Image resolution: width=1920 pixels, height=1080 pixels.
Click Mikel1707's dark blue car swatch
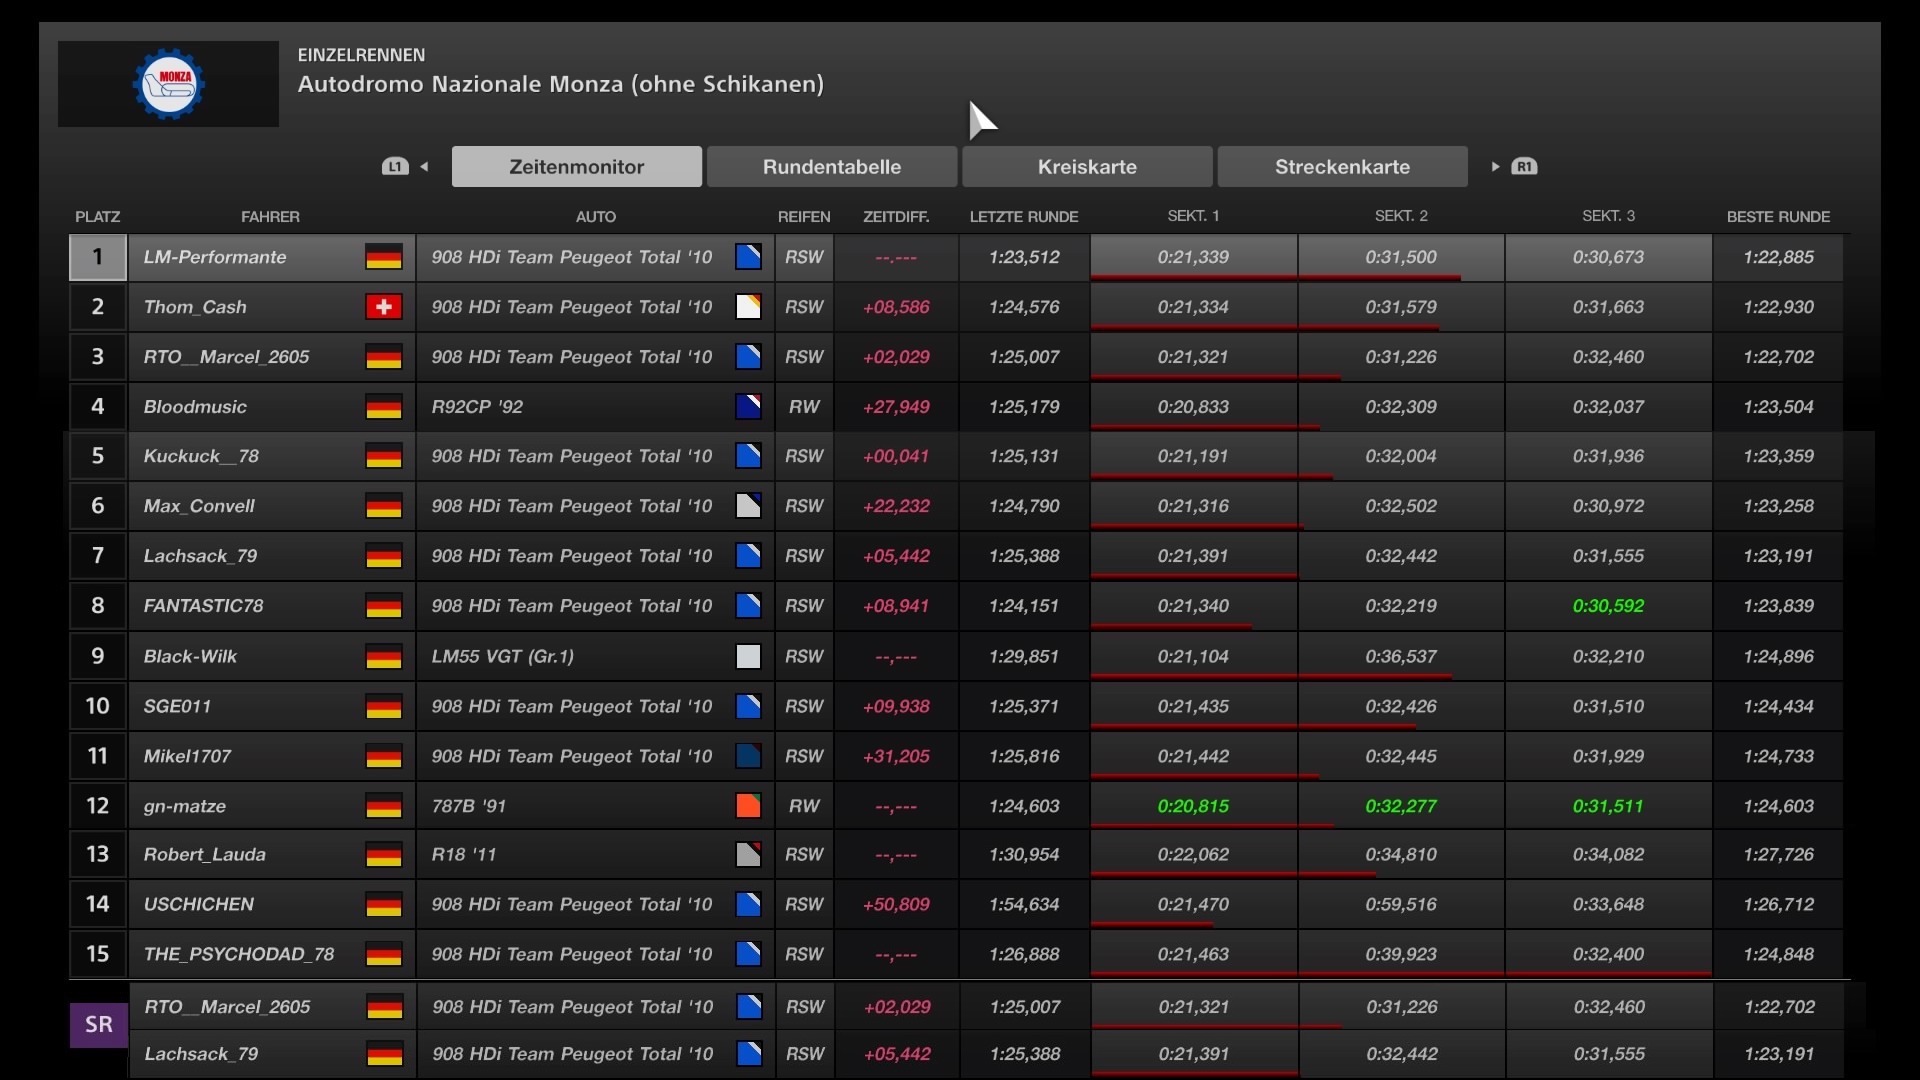tap(748, 756)
